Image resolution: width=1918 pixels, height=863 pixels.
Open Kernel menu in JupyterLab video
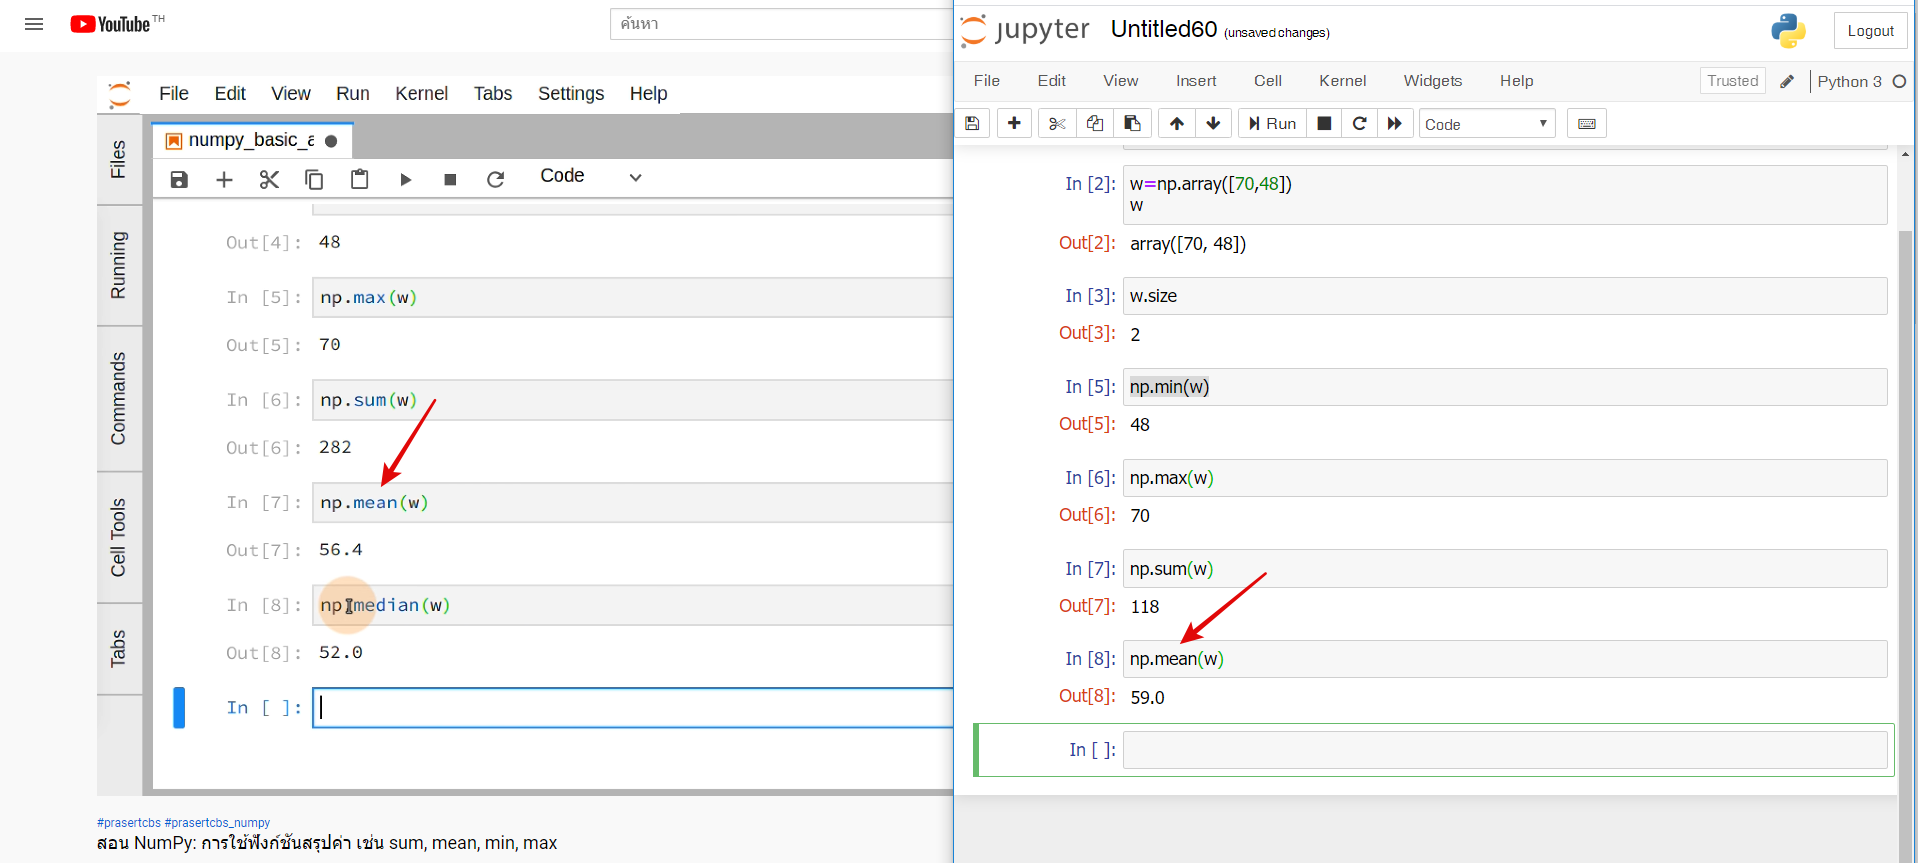(x=421, y=93)
